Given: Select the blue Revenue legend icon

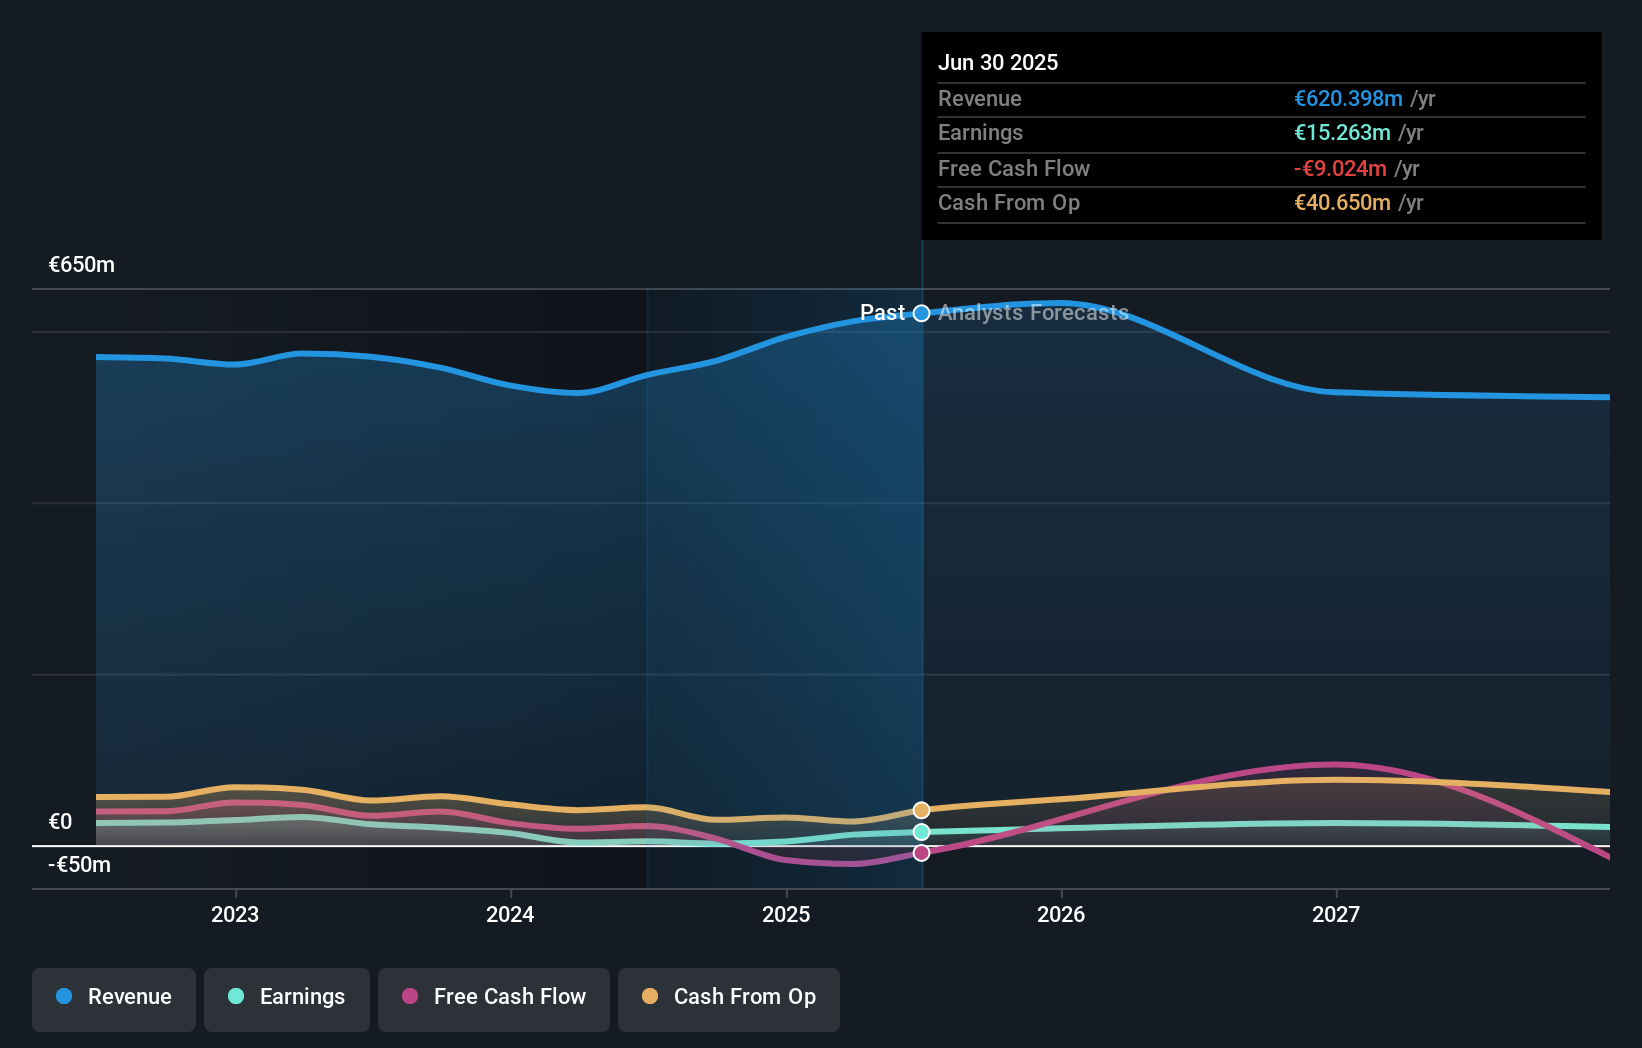Looking at the screenshot, I should pyautogui.click(x=63, y=996).
